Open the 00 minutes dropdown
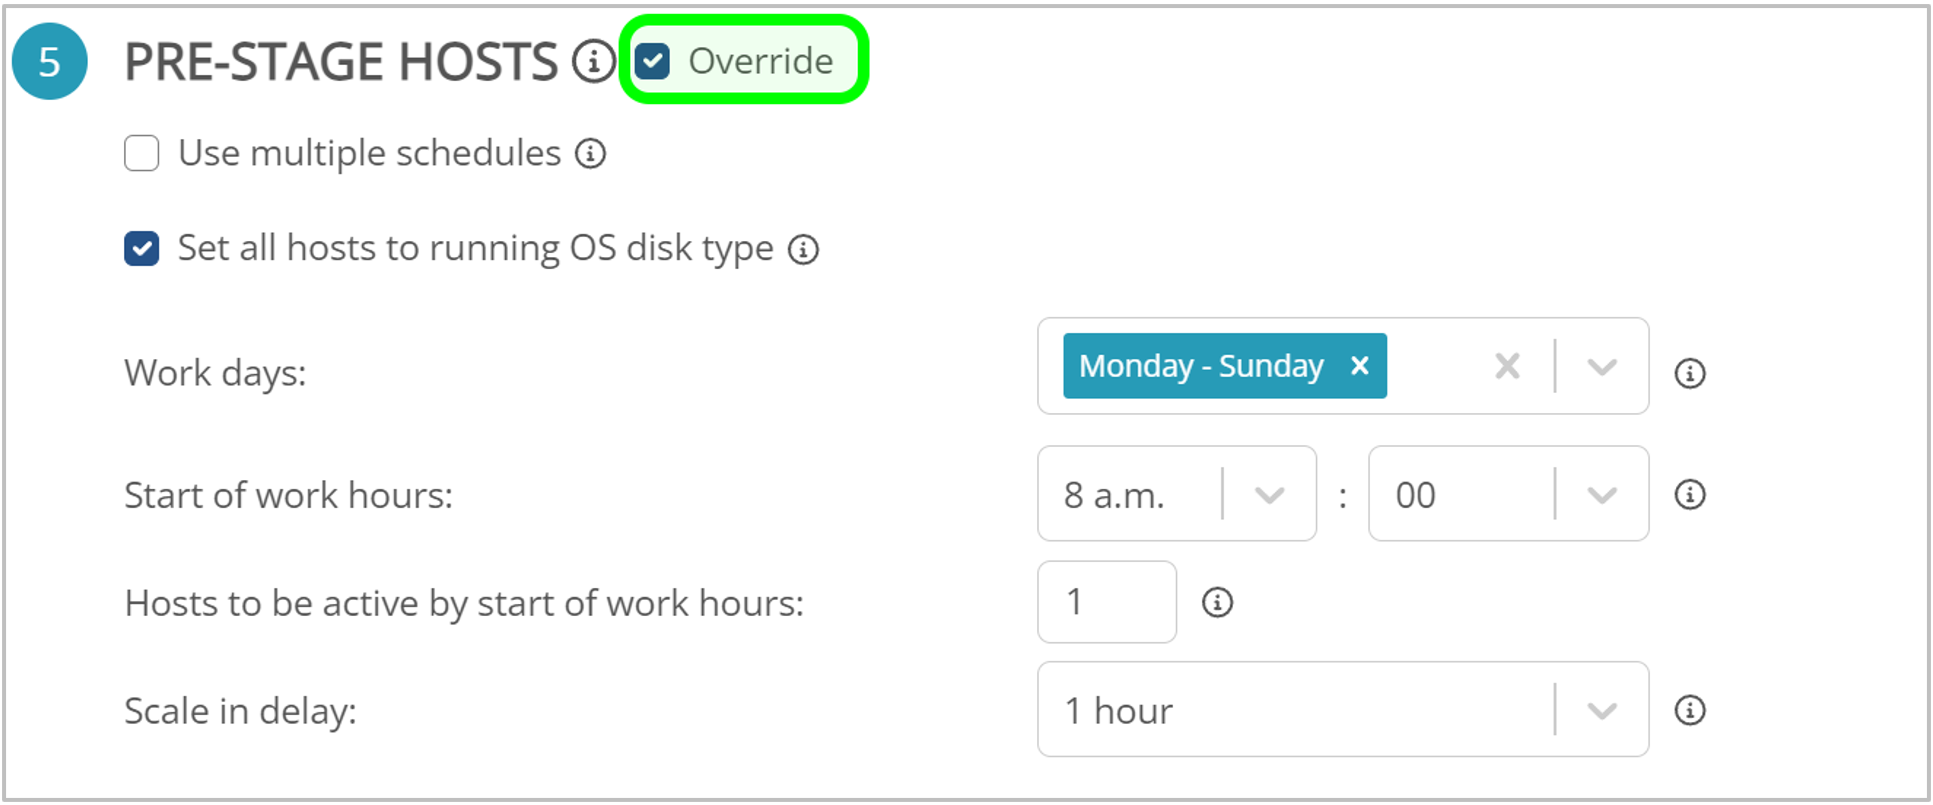 1601,495
